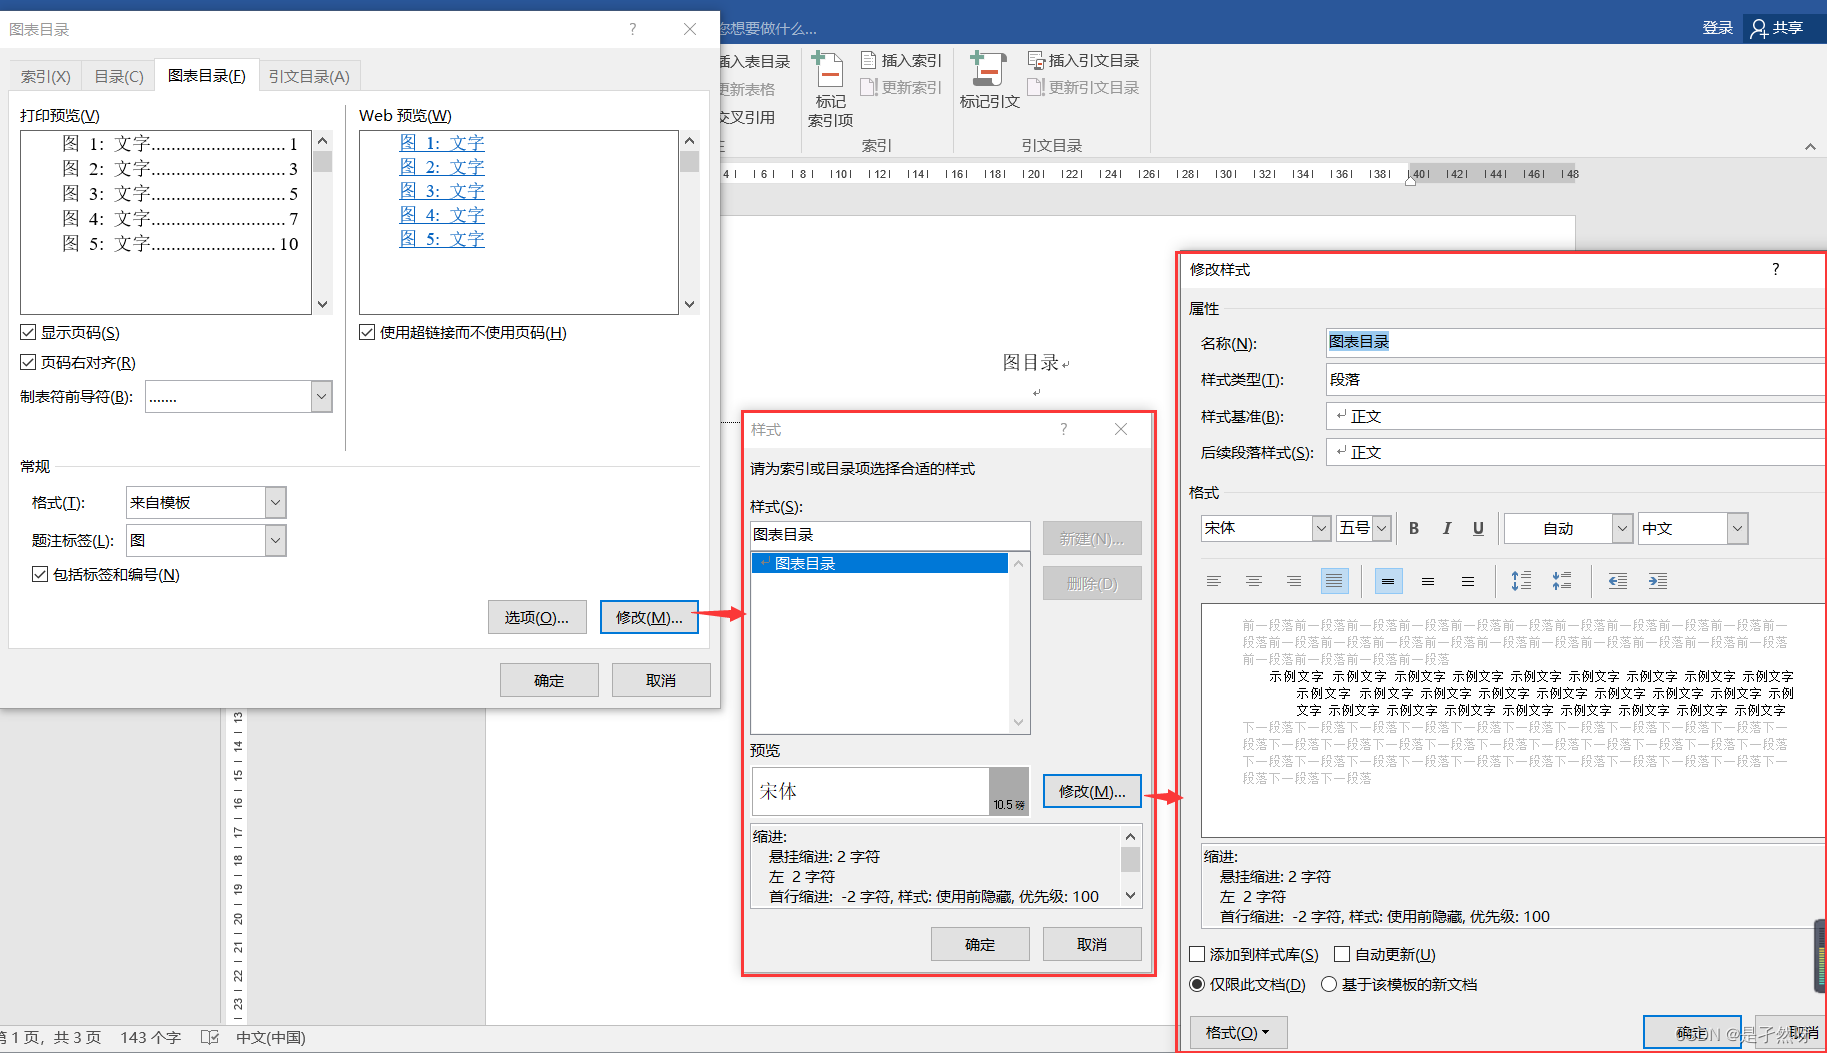Click 插入索引 in ribbon
Image resolution: width=1827 pixels, height=1053 pixels.
click(901, 61)
